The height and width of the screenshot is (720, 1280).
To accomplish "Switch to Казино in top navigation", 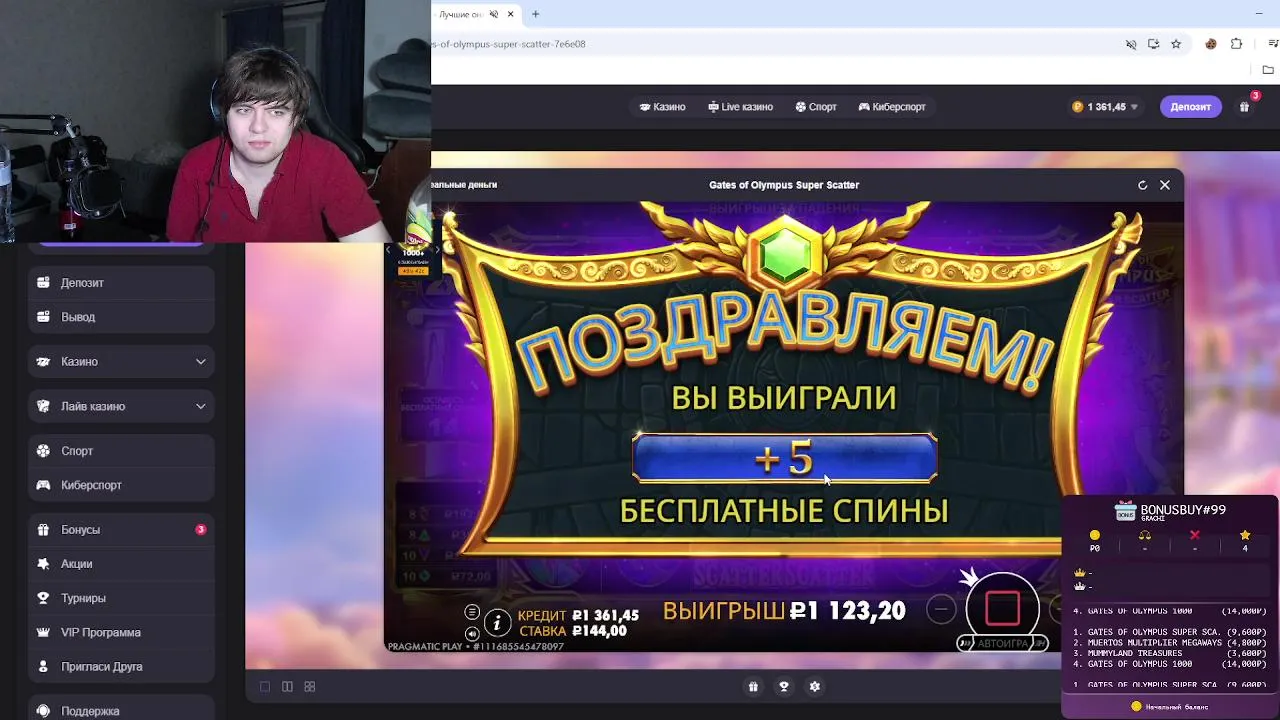I will coord(662,107).
